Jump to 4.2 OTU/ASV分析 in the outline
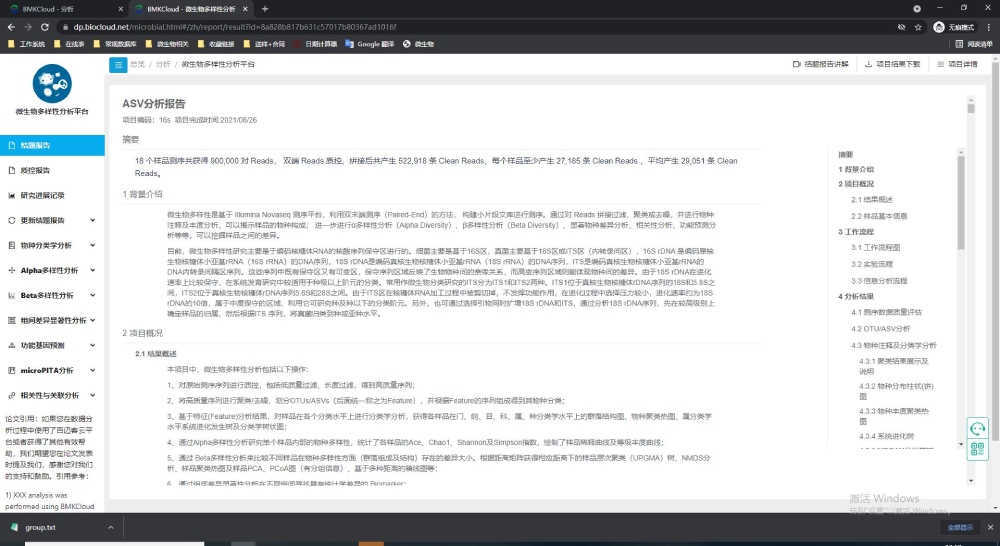 [x=880, y=328]
